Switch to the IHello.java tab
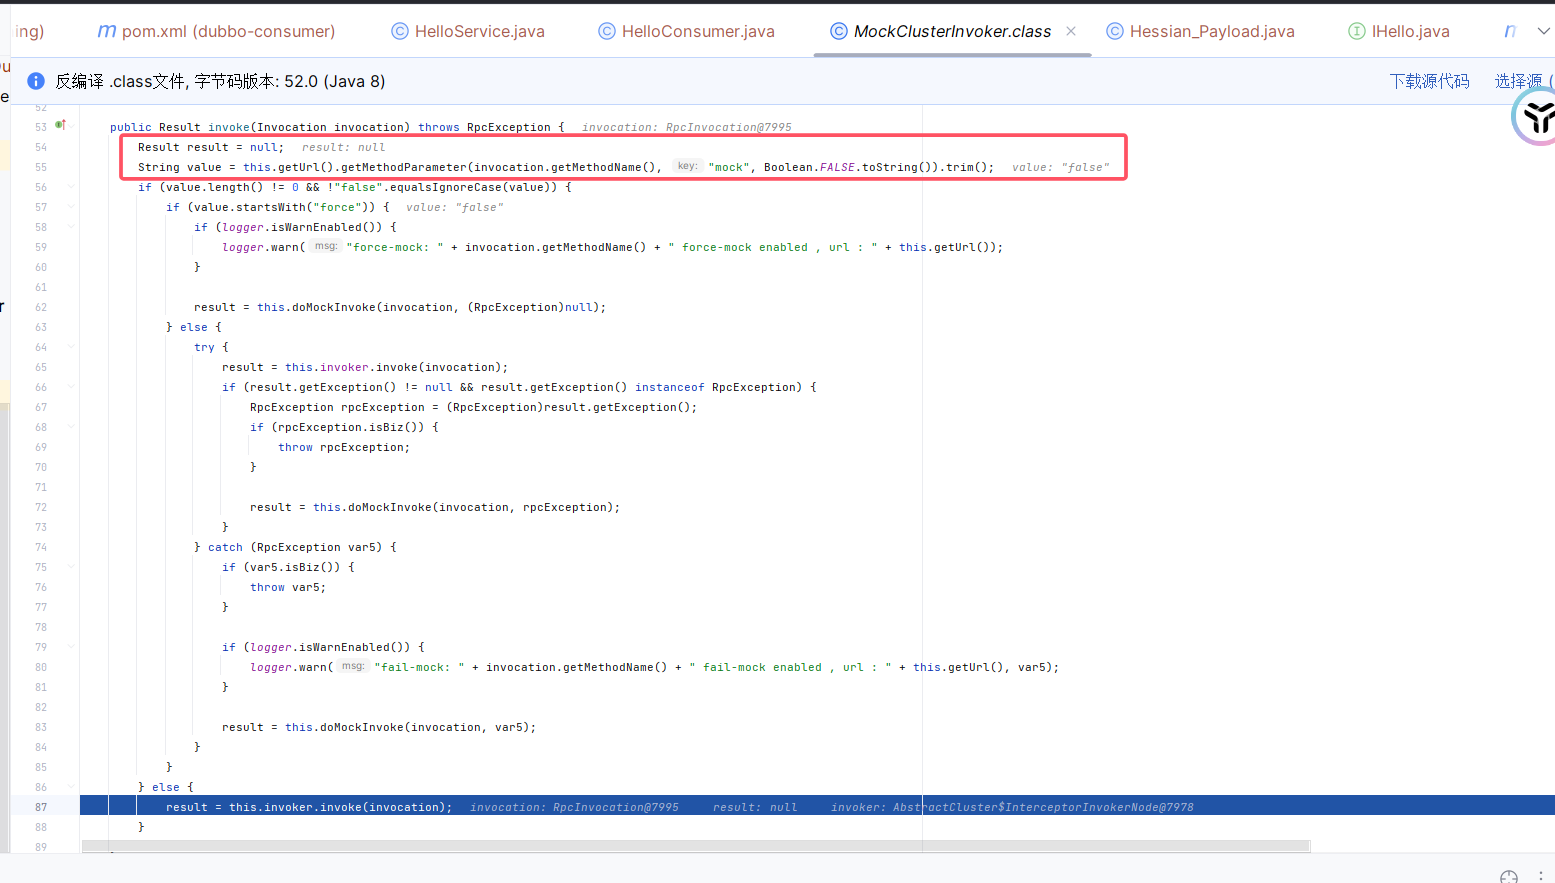Screen dimensions: 1555x883 coord(1399,31)
